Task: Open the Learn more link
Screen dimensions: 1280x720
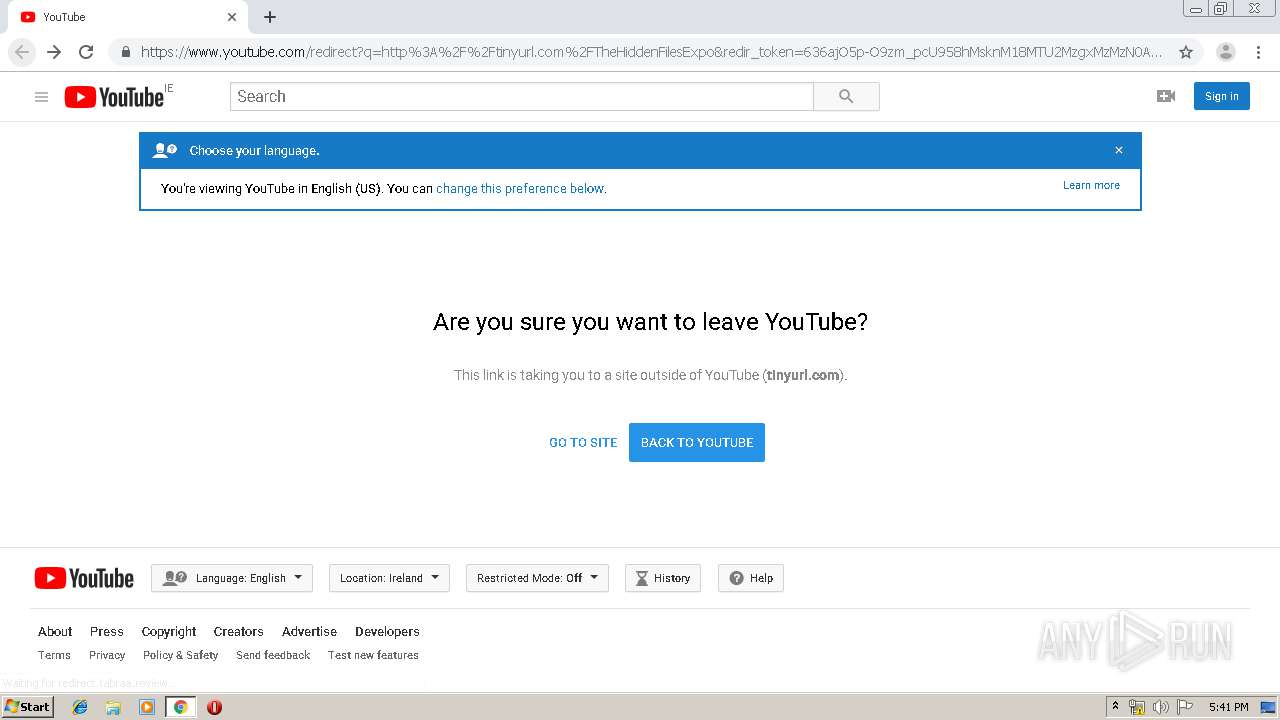Action: point(1091,185)
